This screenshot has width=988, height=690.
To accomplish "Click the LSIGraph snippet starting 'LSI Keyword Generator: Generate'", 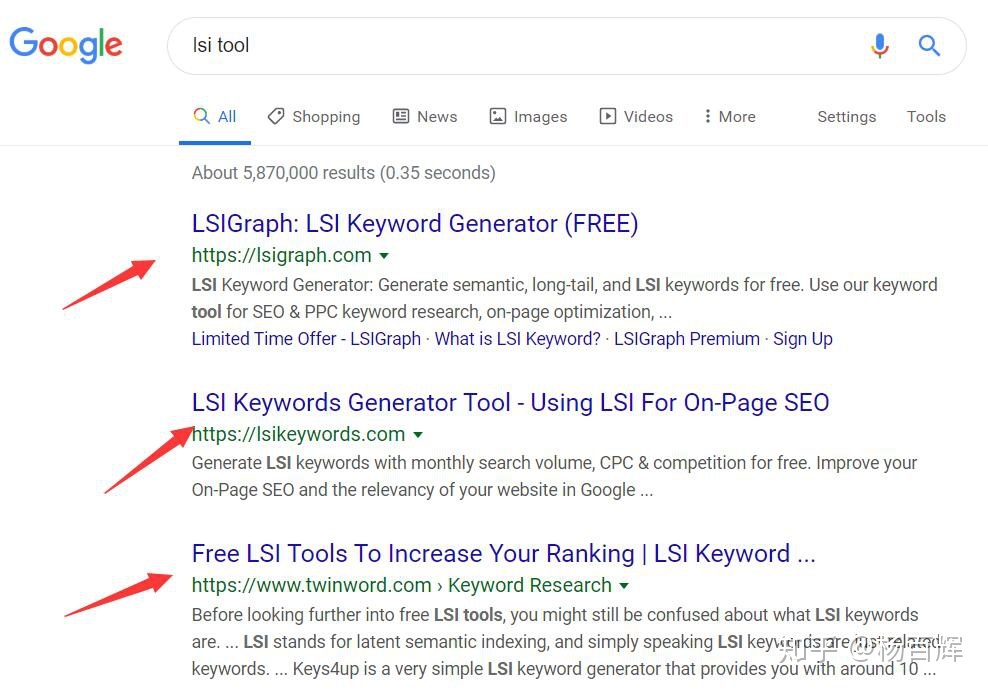I will click(x=565, y=298).
